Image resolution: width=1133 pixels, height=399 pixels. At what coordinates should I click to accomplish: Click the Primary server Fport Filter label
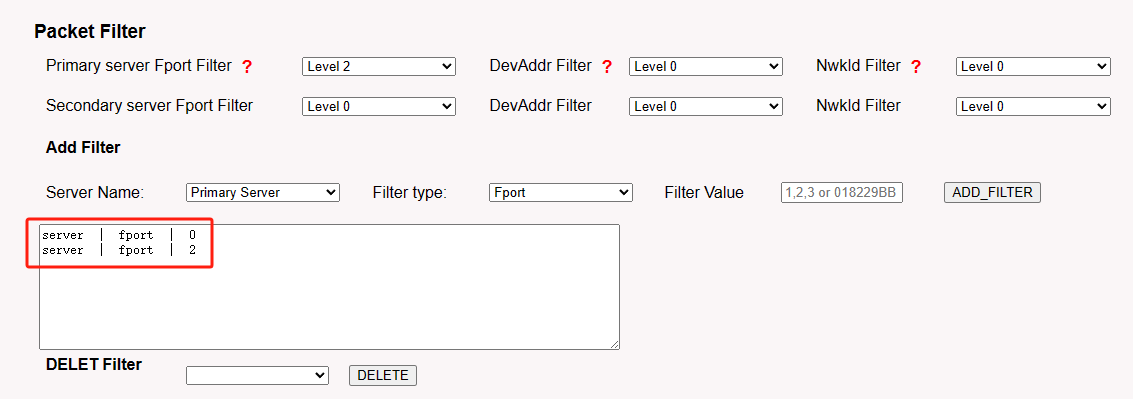click(139, 66)
